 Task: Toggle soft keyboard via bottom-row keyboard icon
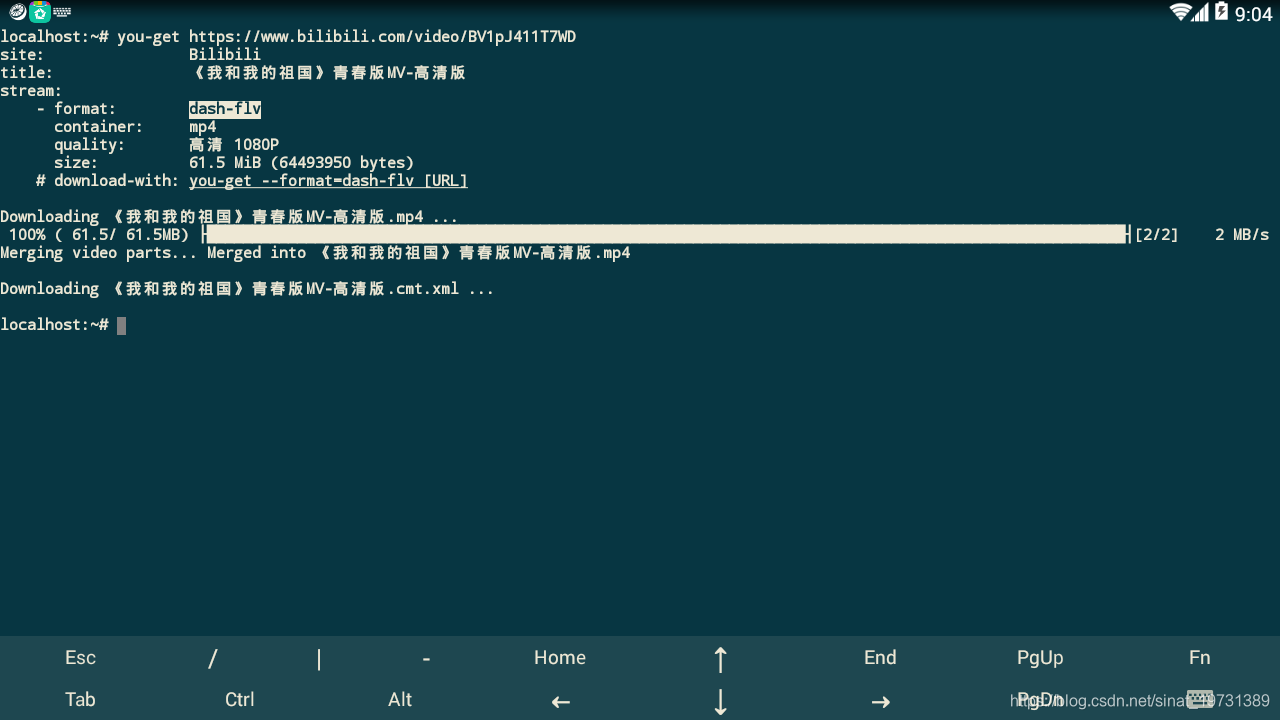tap(1200, 699)
